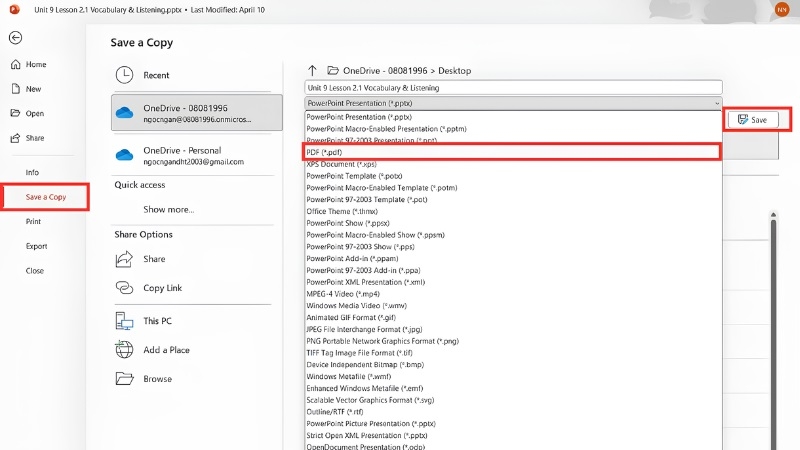The height and width of the screenshot is (450, 800).
Task: Choose XPS Document (*.xps) format
Action: [x=513, y=164]
